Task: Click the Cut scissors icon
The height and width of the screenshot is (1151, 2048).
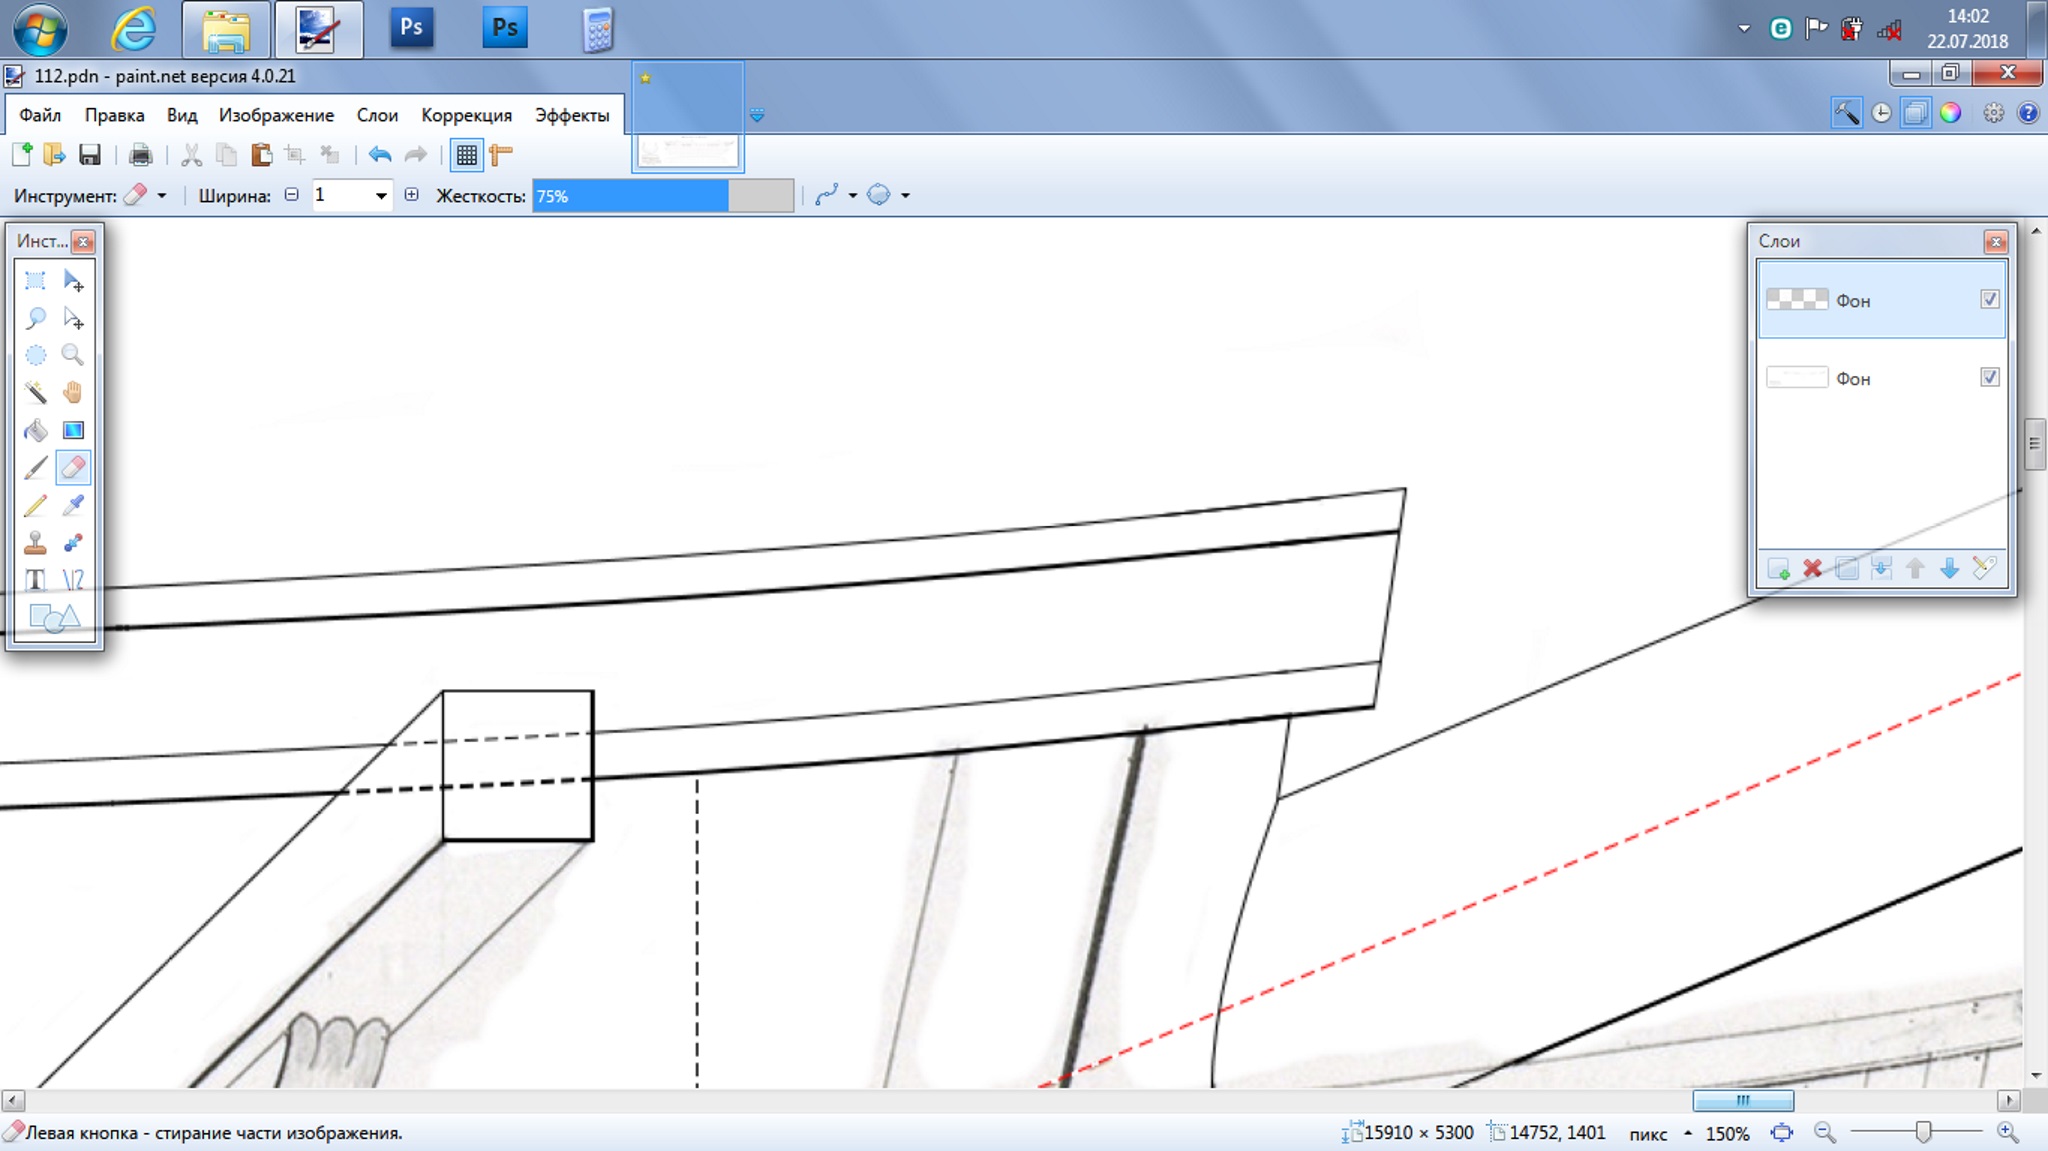Action: [191, 154]
